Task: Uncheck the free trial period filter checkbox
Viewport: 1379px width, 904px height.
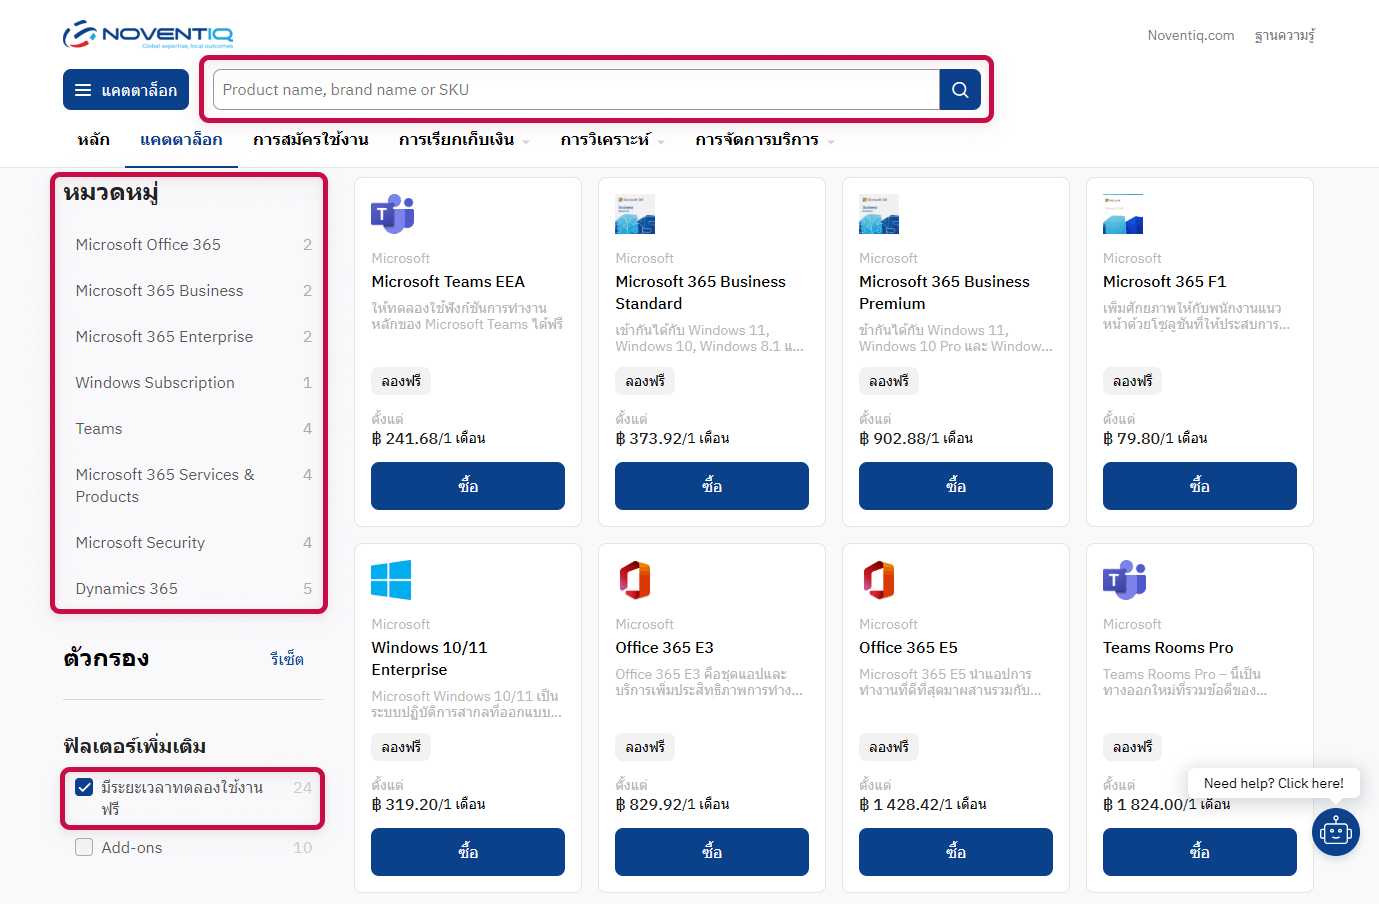Action: point(85,788)
